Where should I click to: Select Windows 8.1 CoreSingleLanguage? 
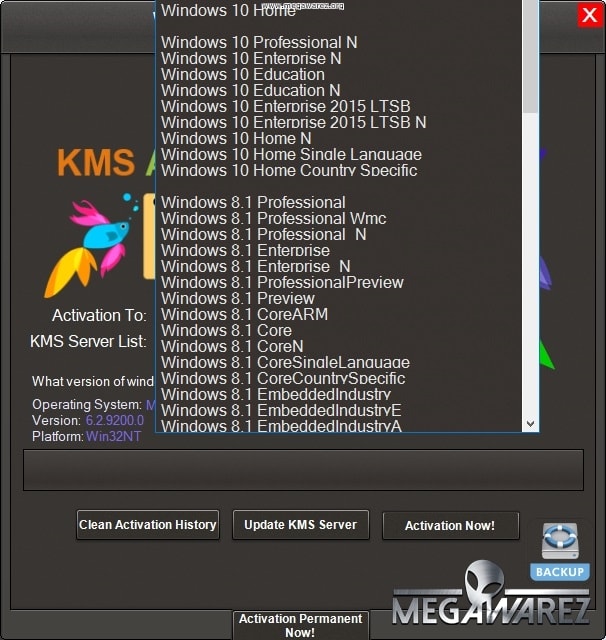point(341,362)
